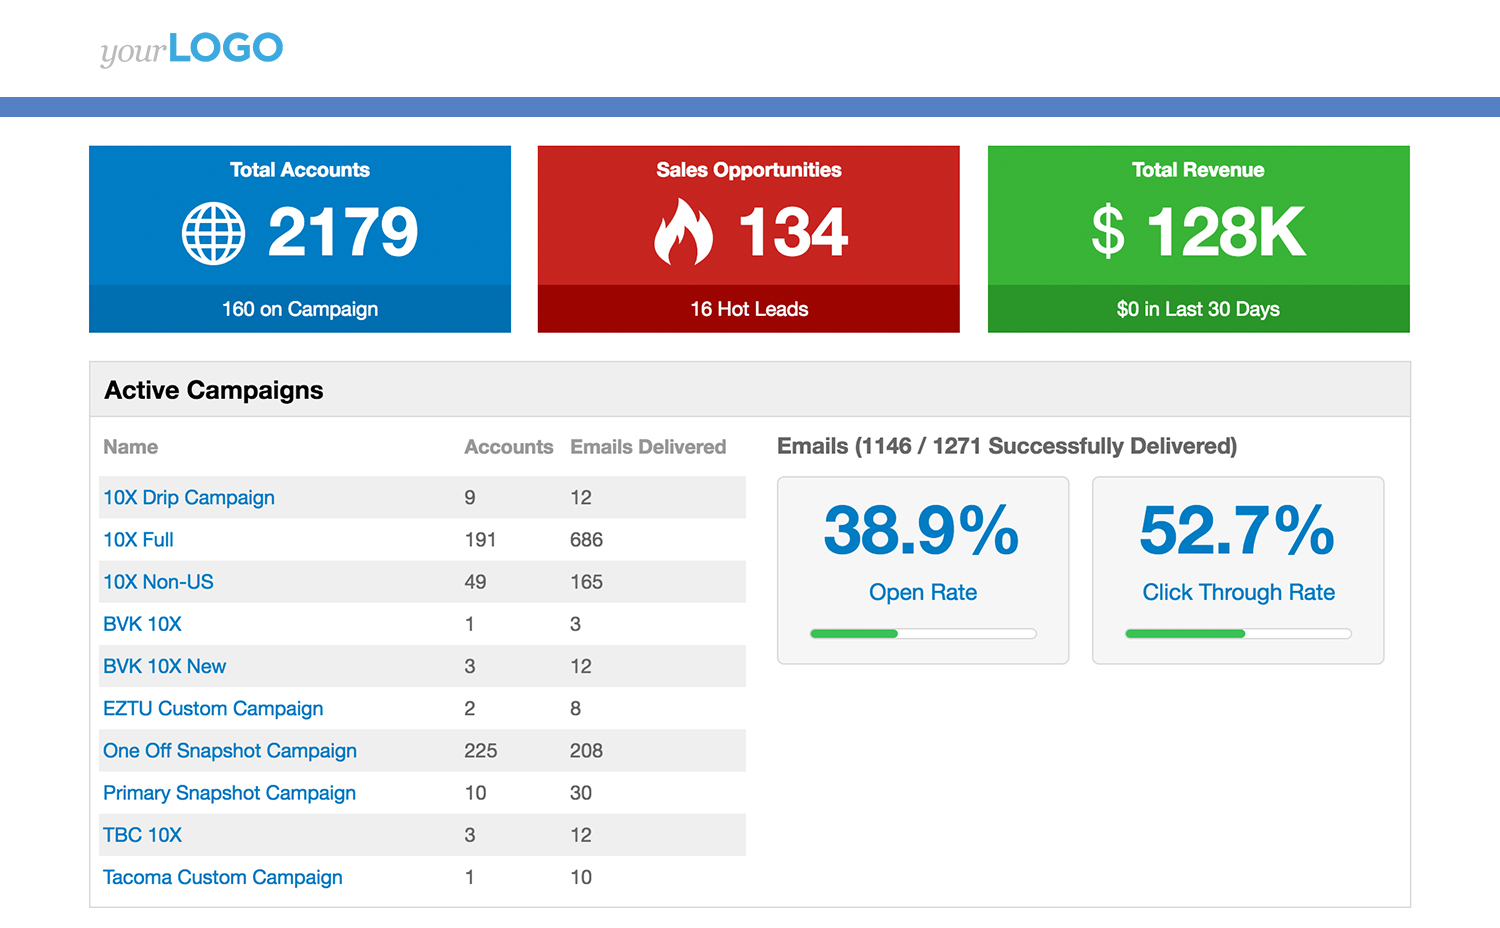Open EZTU Custom Campaign link

pos(213,709)
